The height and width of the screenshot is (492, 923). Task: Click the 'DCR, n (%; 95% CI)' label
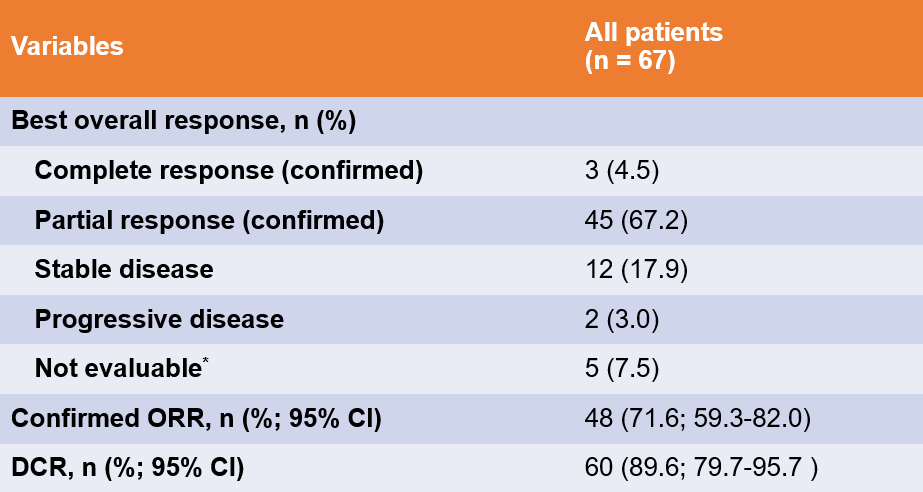tap(128, 466)
